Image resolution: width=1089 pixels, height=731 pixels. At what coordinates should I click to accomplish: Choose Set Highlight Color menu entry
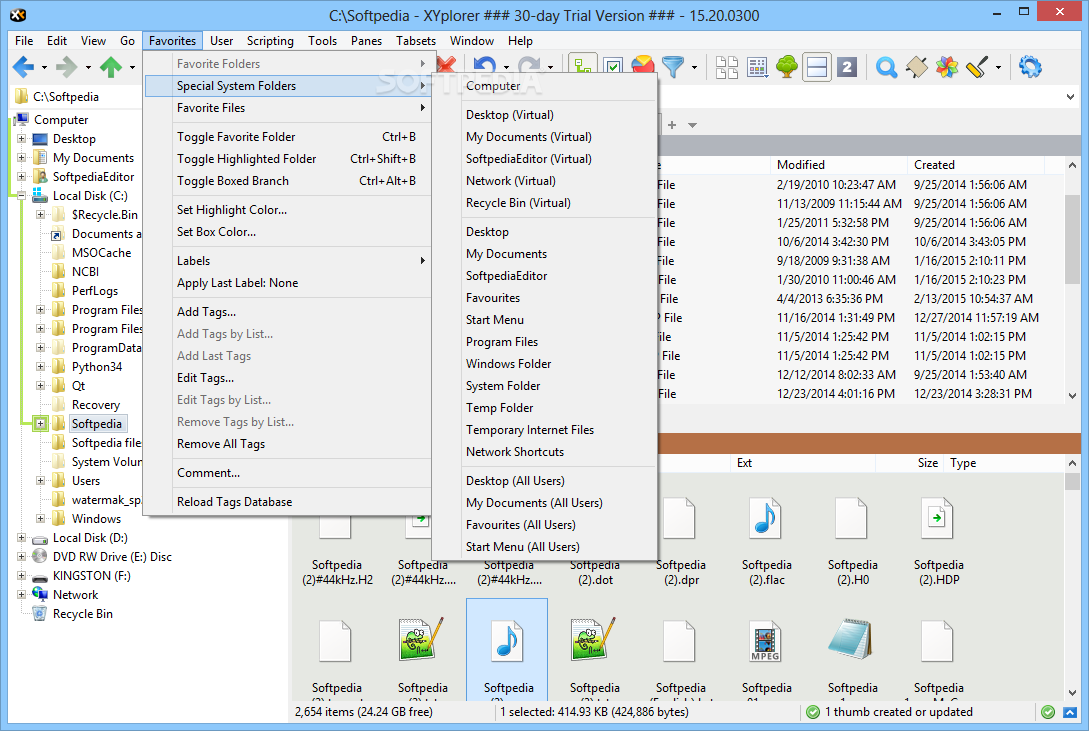(x=288, y=210)
